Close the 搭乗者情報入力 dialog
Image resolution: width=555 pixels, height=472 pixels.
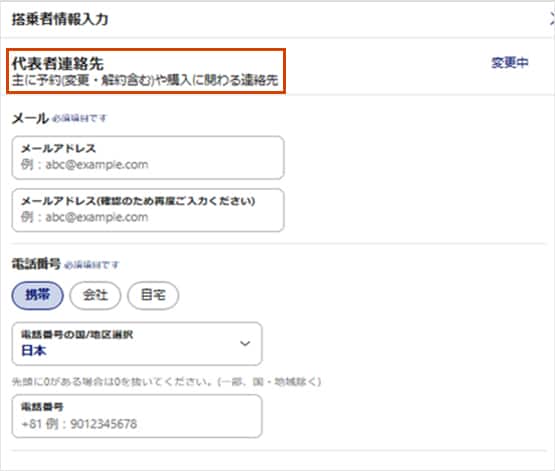pyautogui.click(x=553, y=19)
